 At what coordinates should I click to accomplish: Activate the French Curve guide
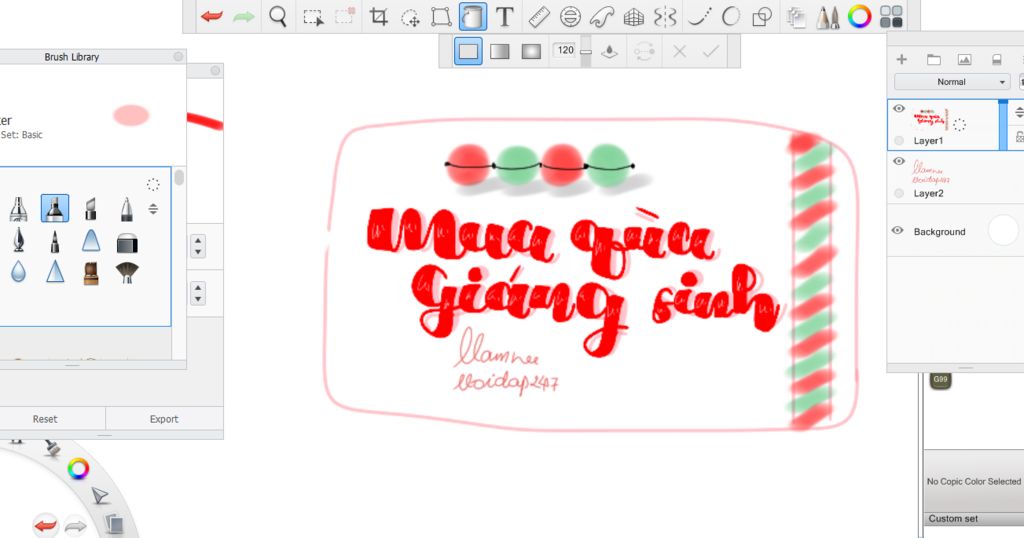(601, 16)
